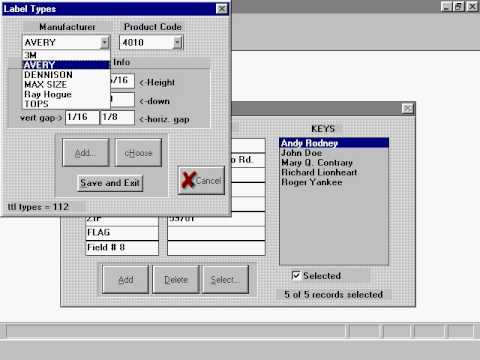The image size is (480, 360).
Task: Click the horiz gap field showing 1/8
Action: pos(117,117)
